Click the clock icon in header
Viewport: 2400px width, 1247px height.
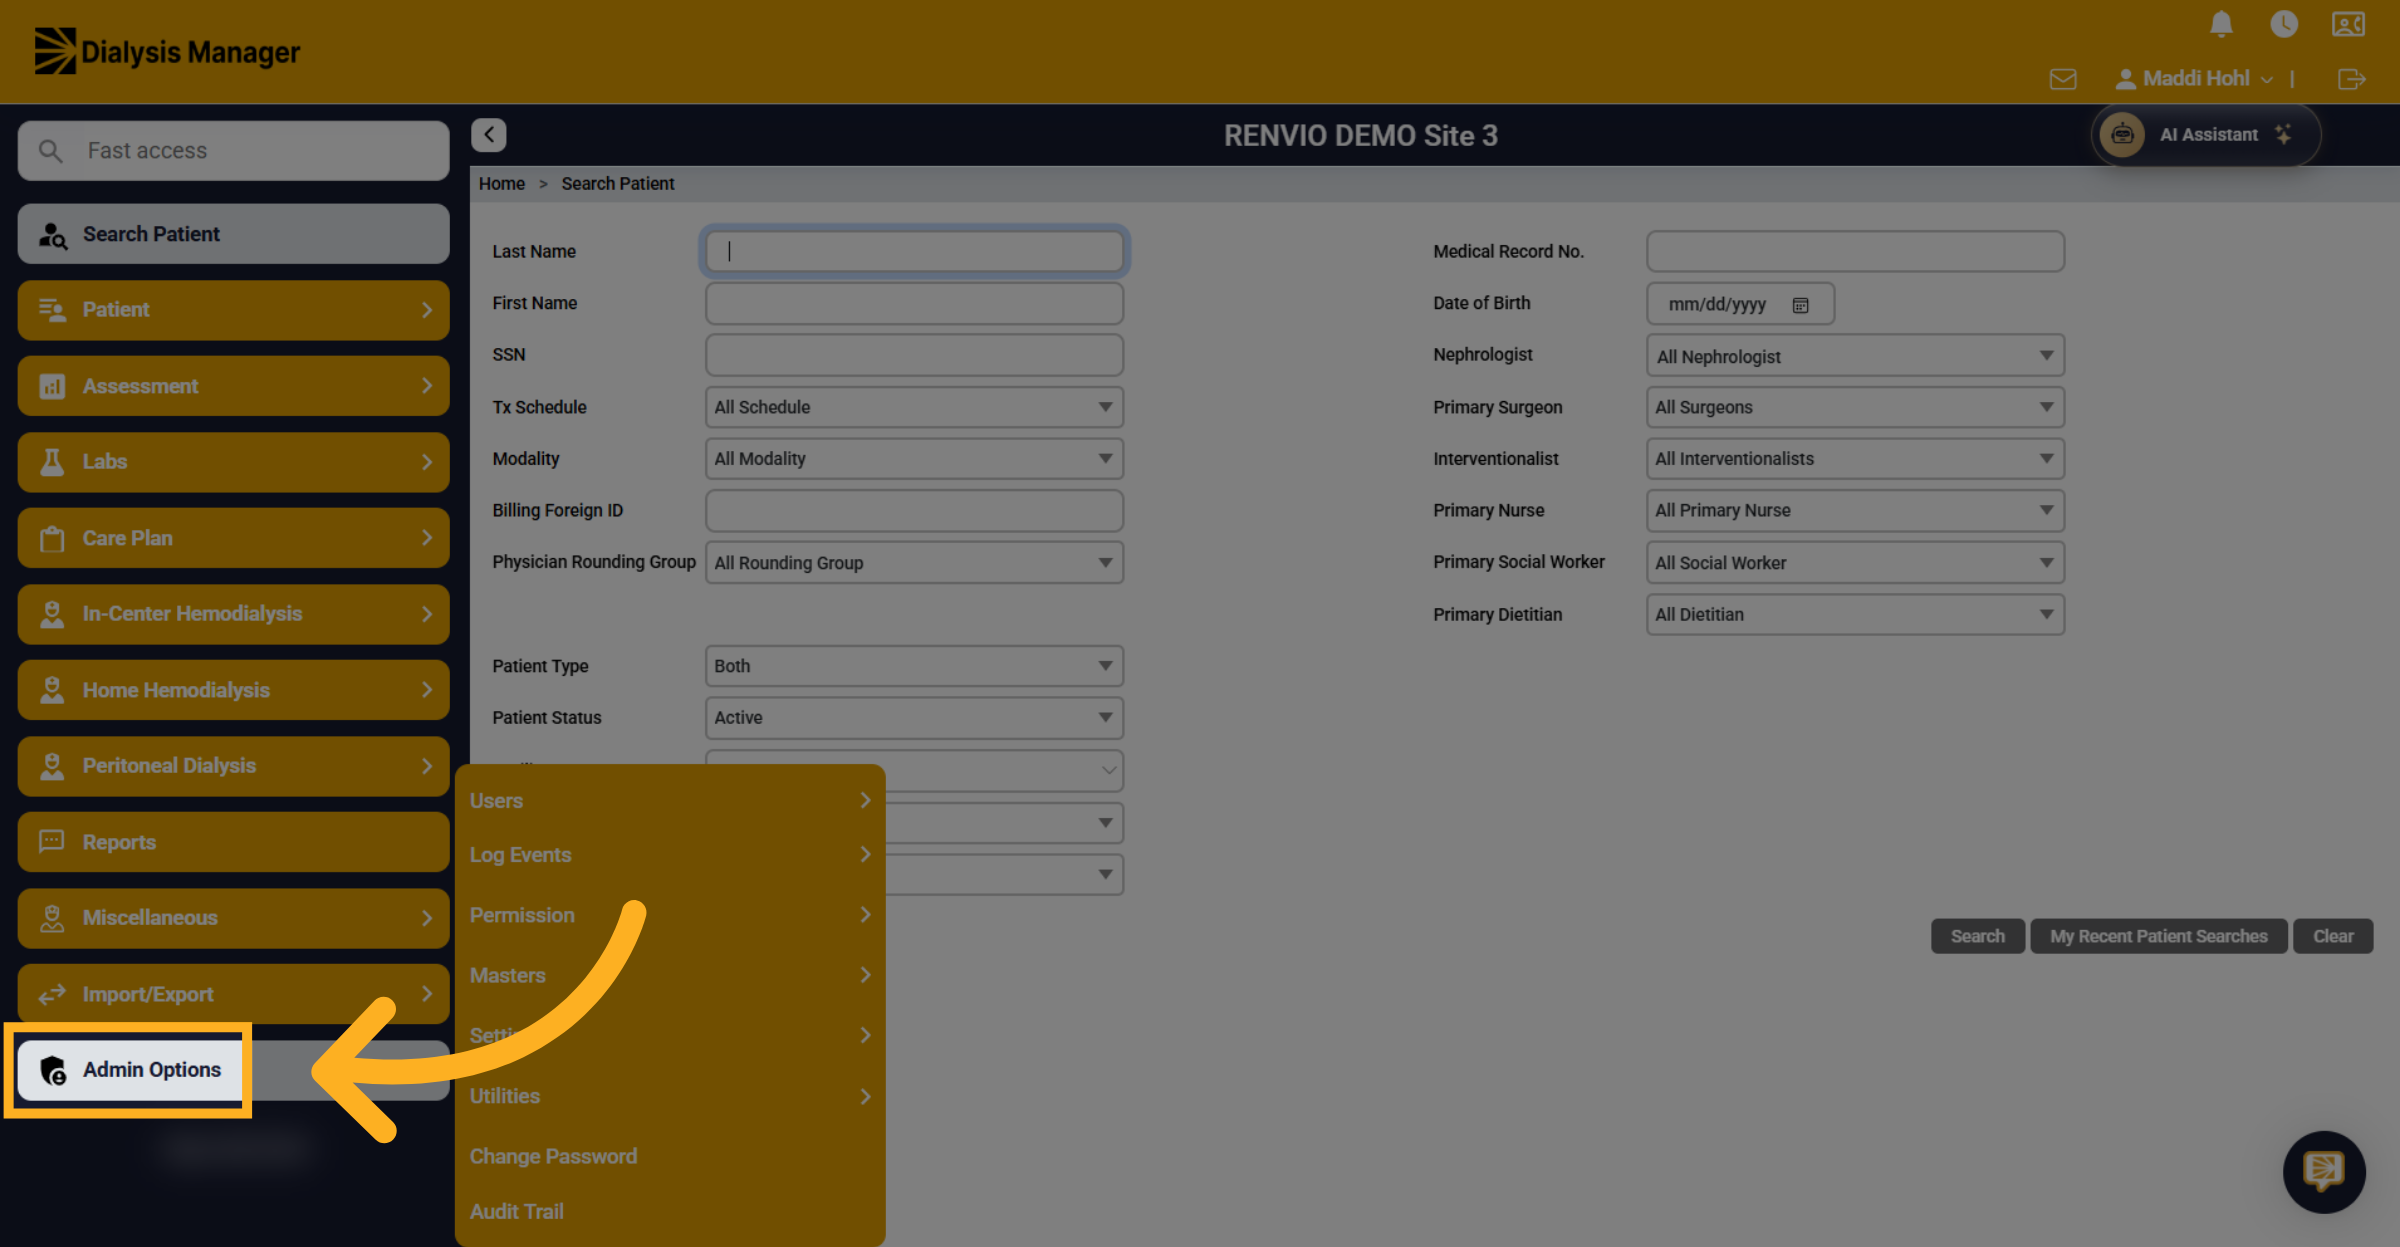[2284, 24]
